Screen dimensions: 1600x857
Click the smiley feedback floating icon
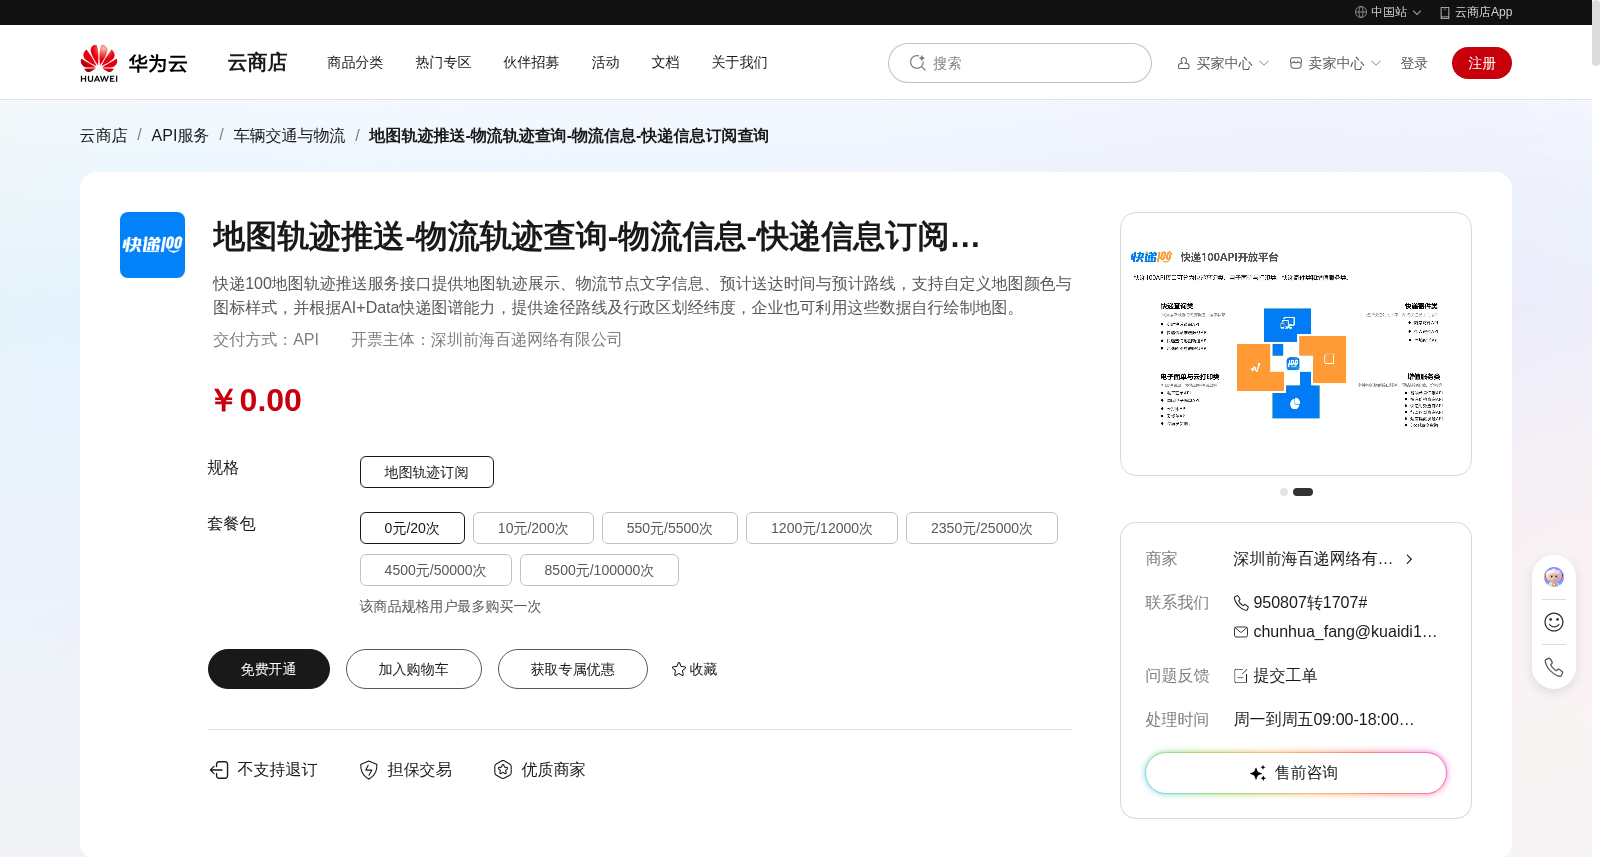[1554, 622]
